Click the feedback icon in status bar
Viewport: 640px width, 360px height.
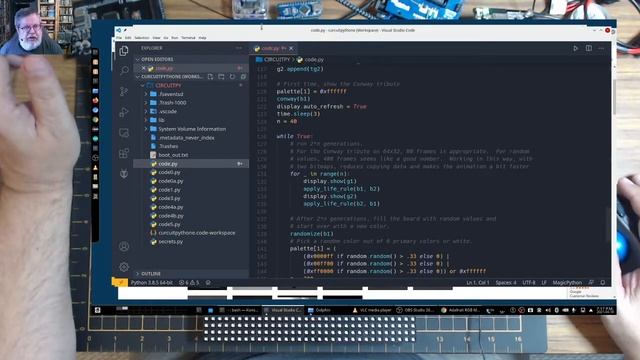[x=591, y=282]
